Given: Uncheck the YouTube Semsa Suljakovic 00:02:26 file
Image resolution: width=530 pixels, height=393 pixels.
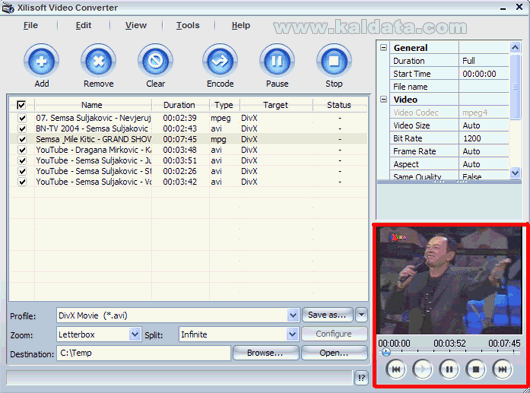Looking at the screenshot, I should click(22, 171).
